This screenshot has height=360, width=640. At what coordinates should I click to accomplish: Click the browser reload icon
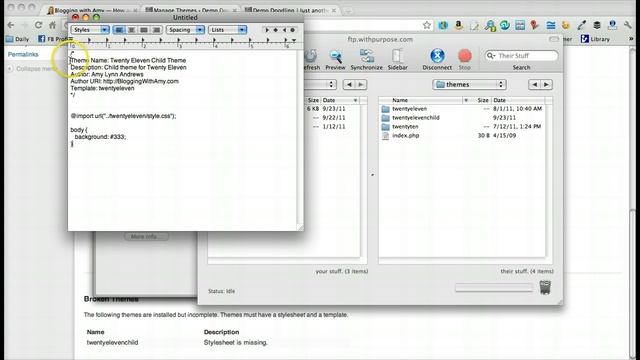pos(38,25)
